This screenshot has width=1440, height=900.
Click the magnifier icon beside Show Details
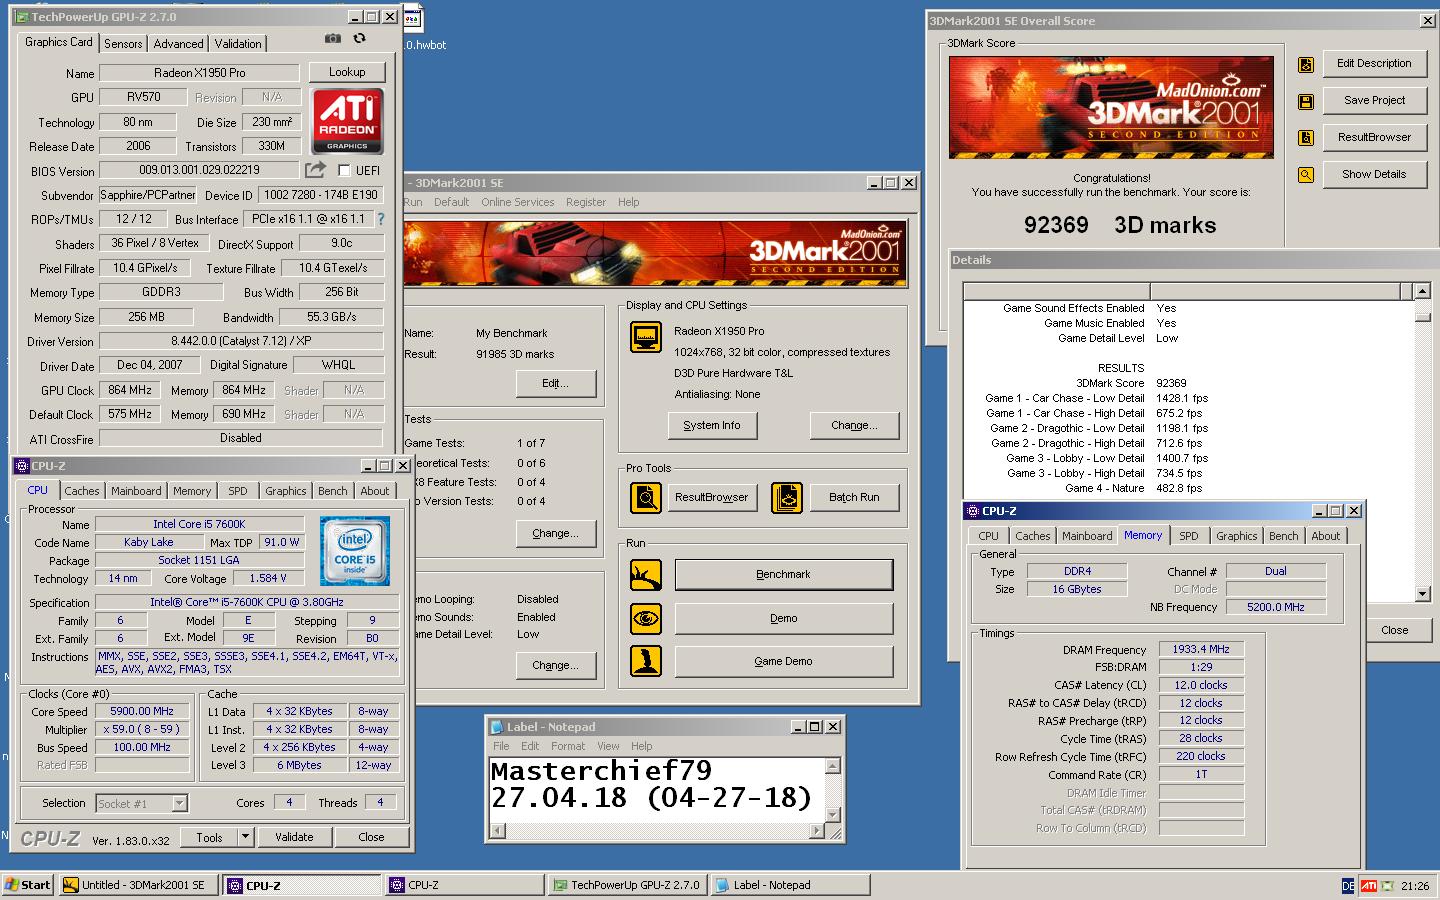1306,175
